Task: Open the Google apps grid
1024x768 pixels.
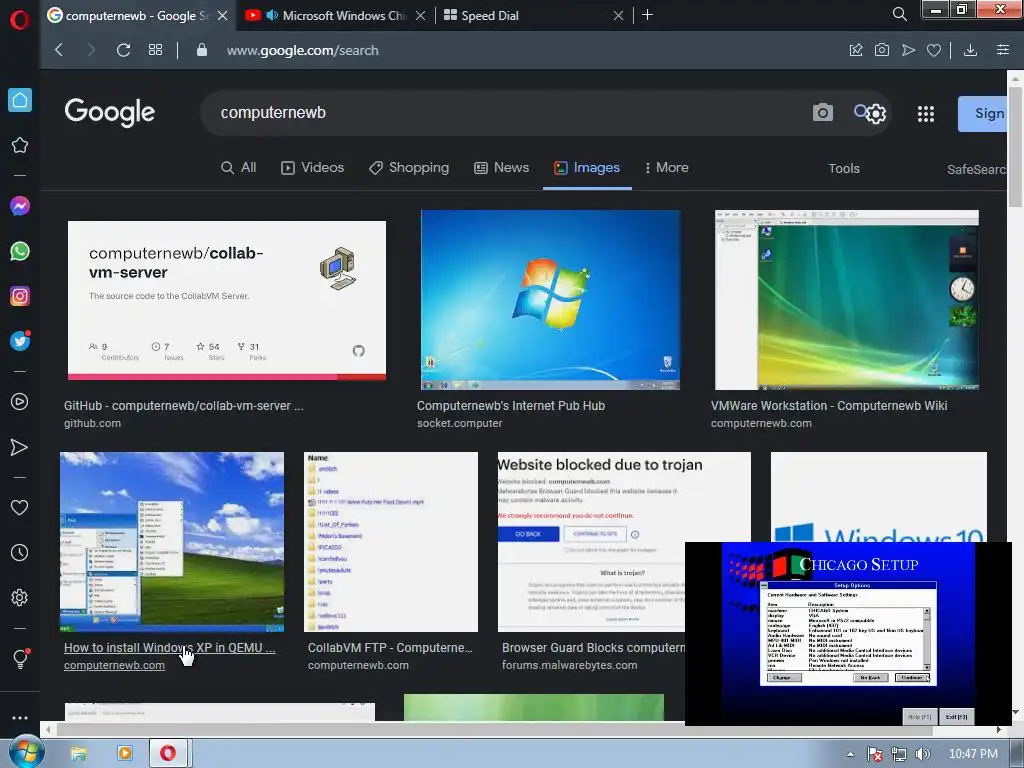Action: [x=925, y=114]
